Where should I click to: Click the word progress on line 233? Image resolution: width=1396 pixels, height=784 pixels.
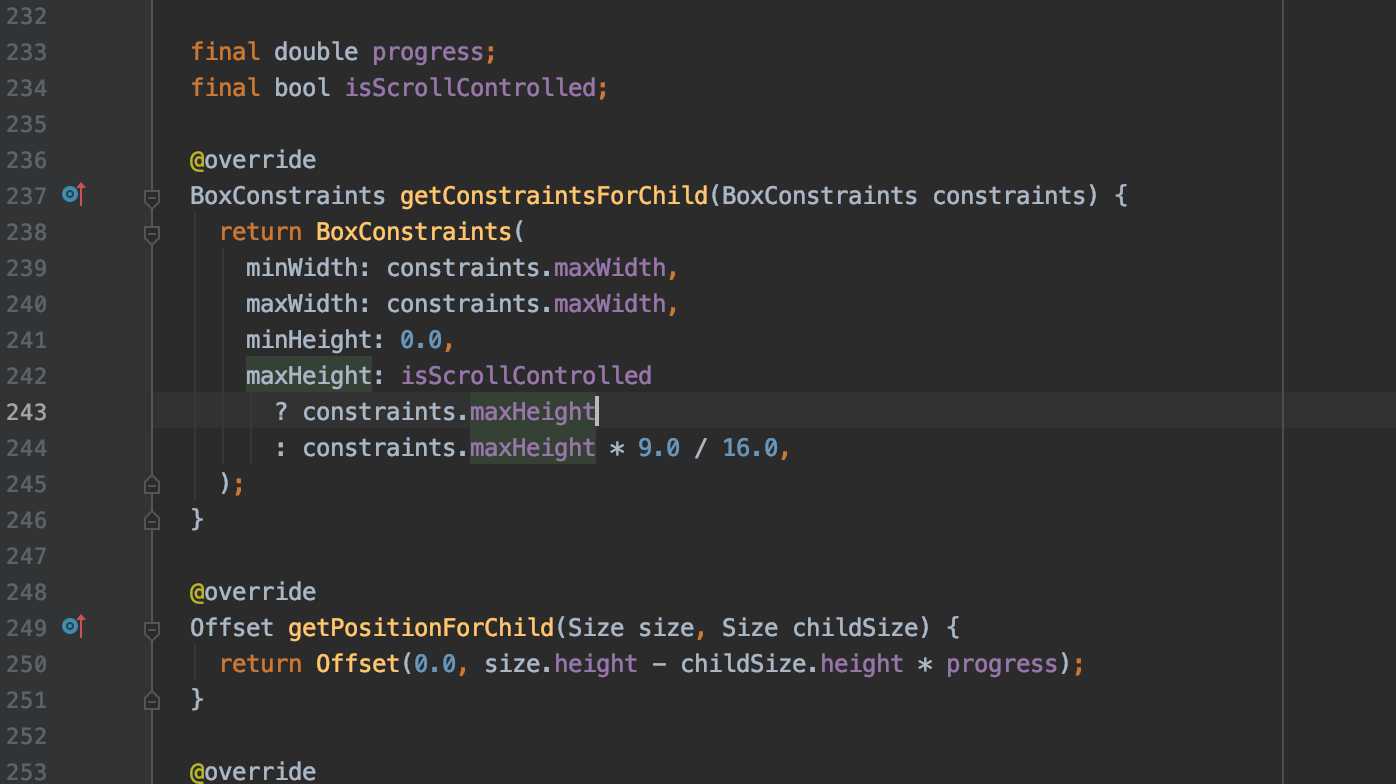429,52
